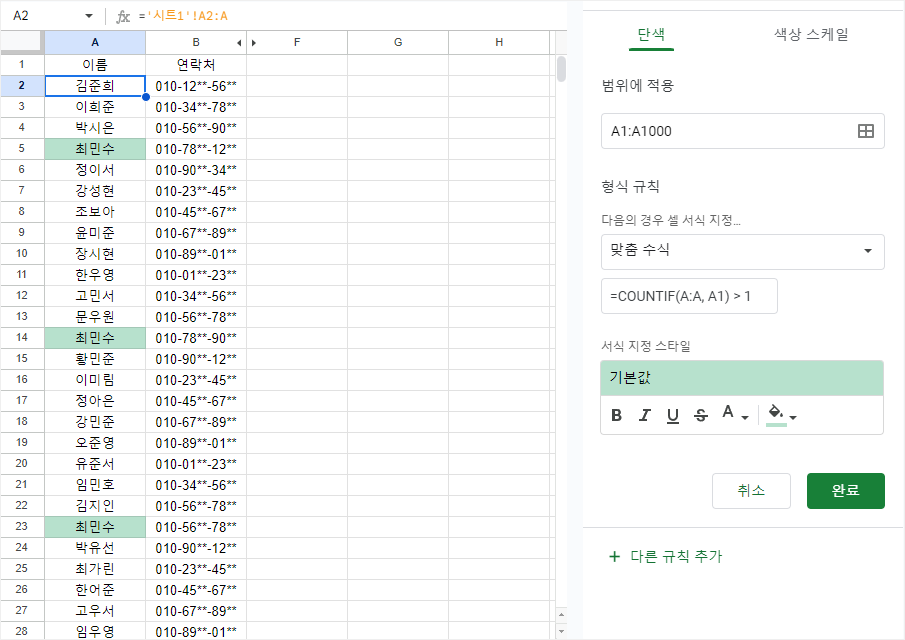Click the 완료 button
This screenshot has width=905, height=640.
click(845, 491)
